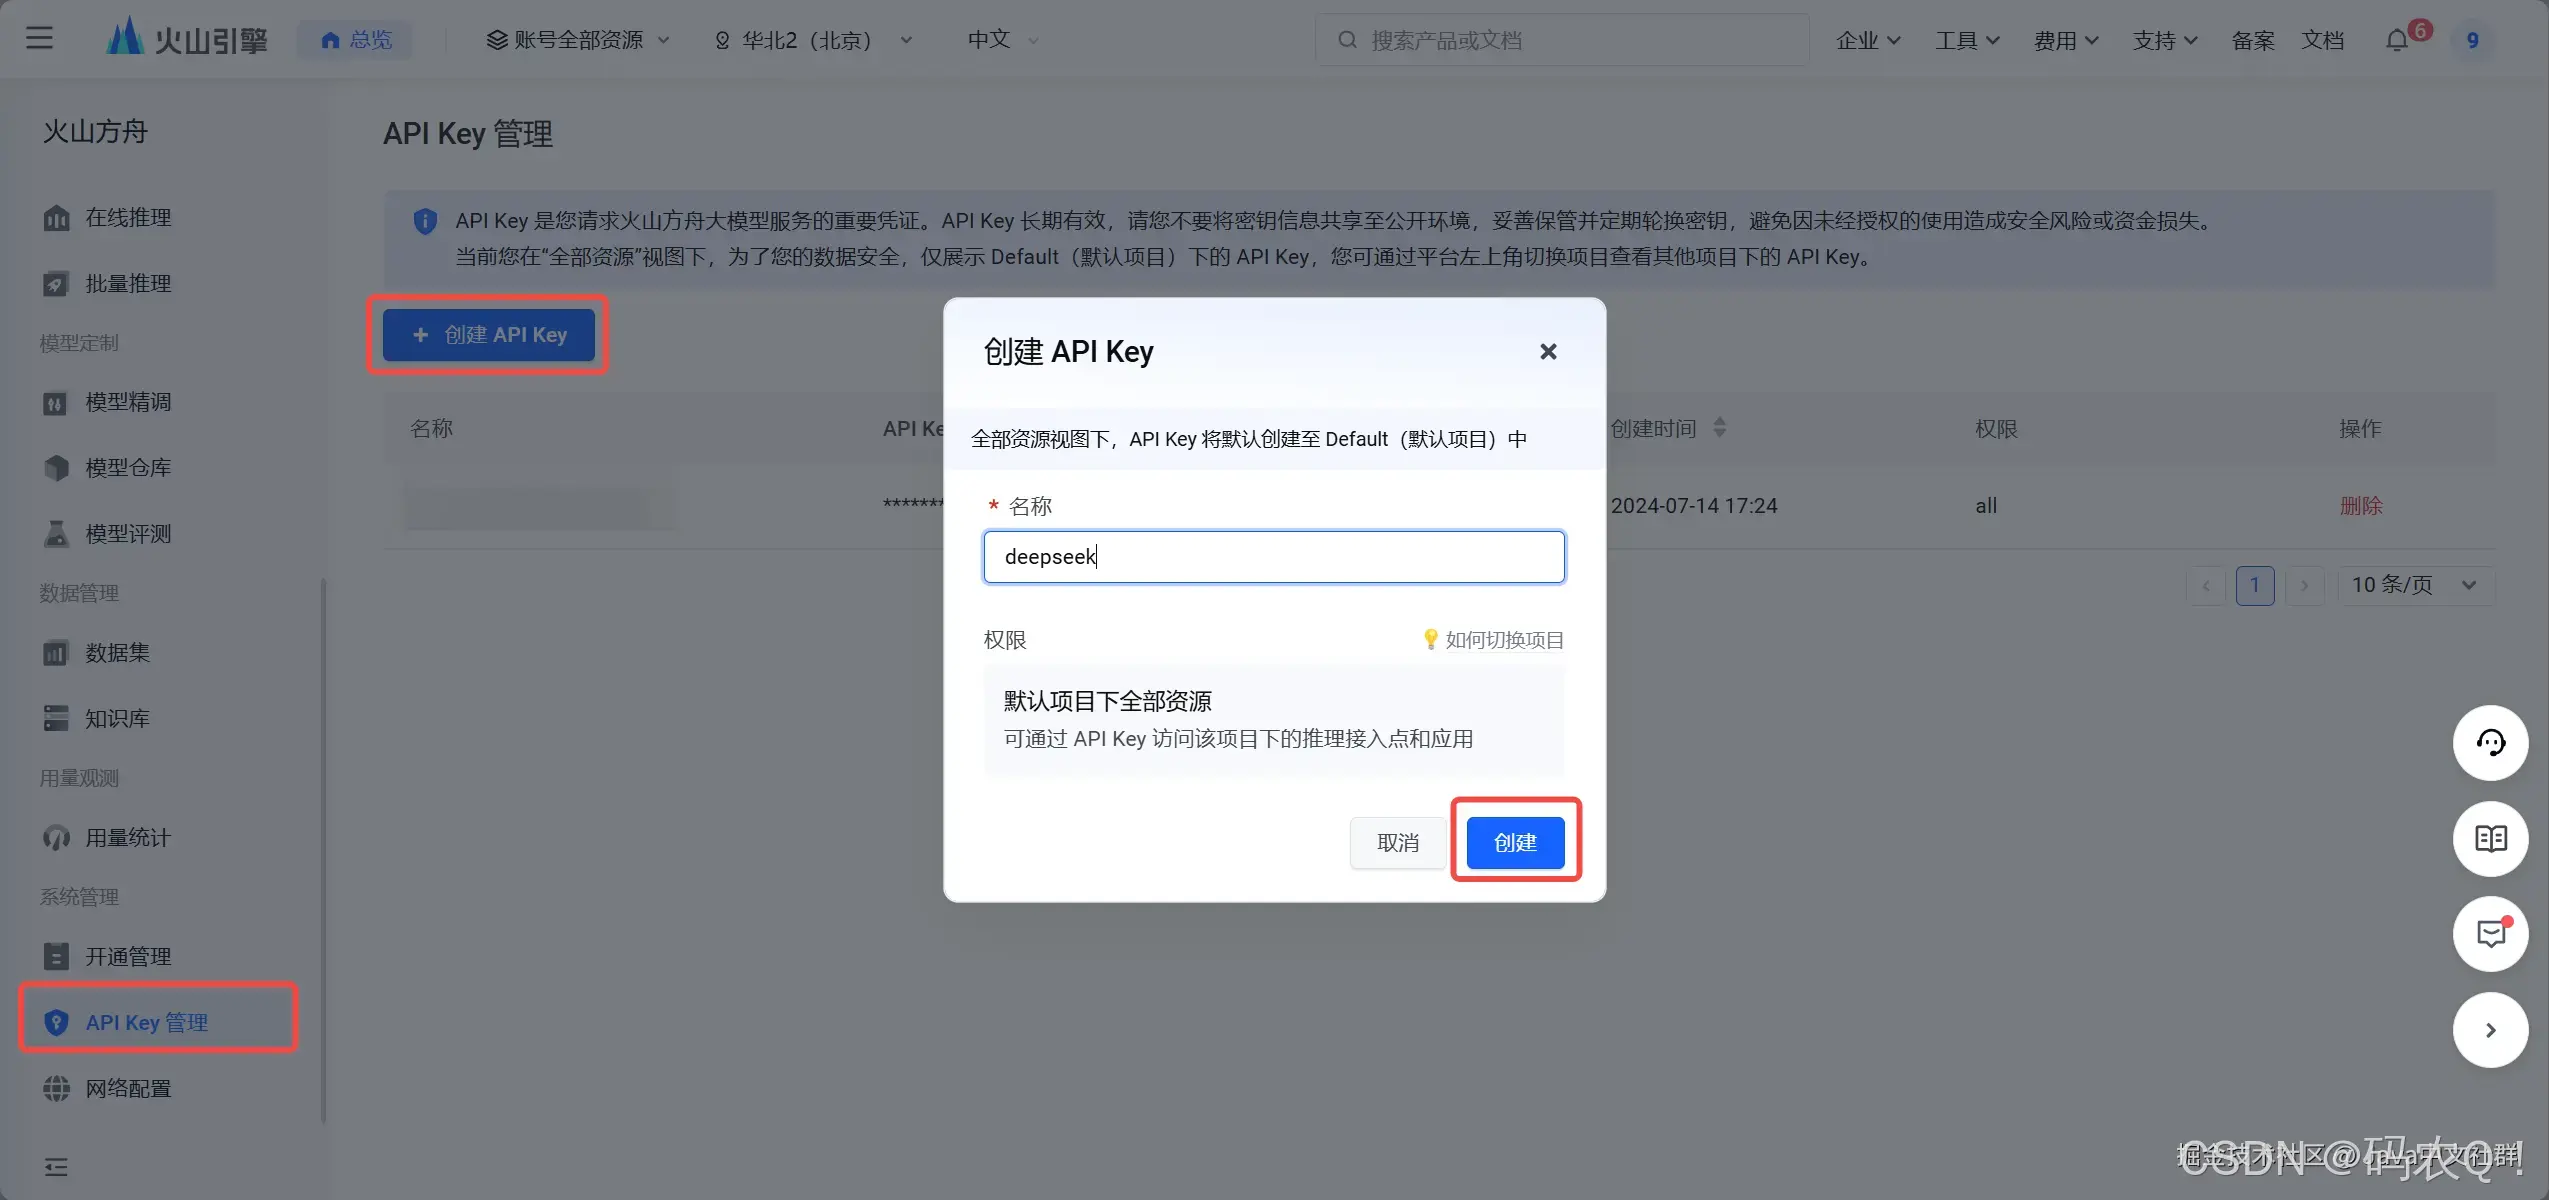Open the 中文 language dropdown
The height and width of the screenshot is (1200, 2549).
pyautogui.click(x=1002, y=40)
